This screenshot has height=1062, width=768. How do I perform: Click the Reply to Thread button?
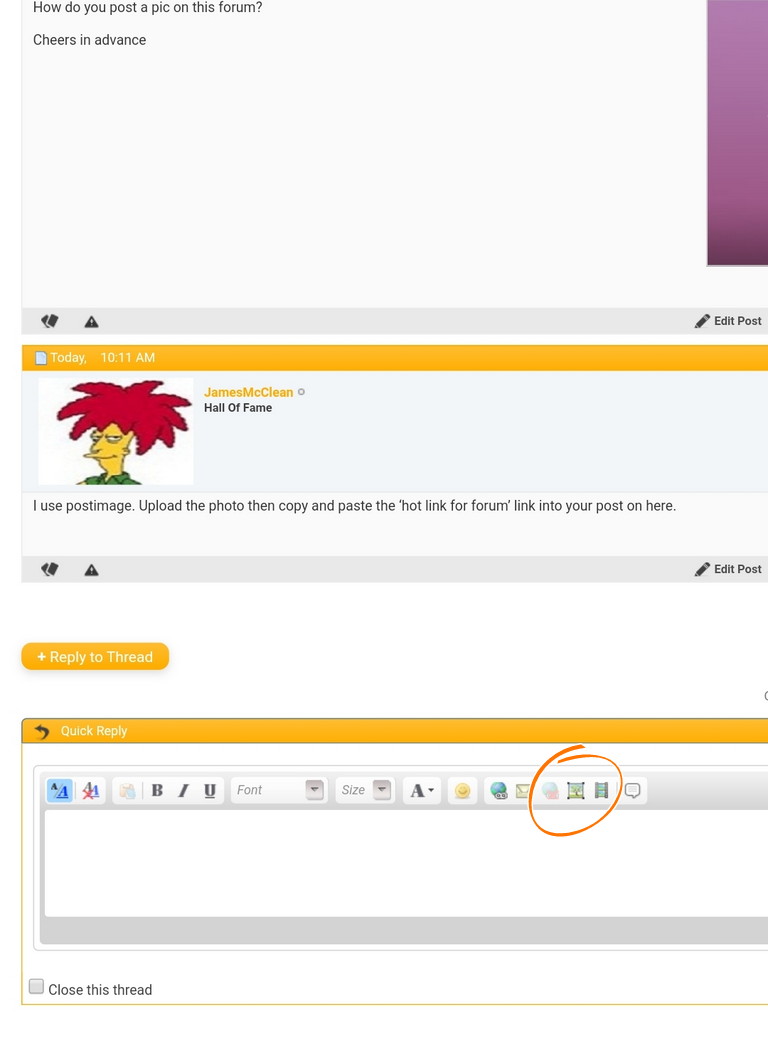click(x=95, y=657)
